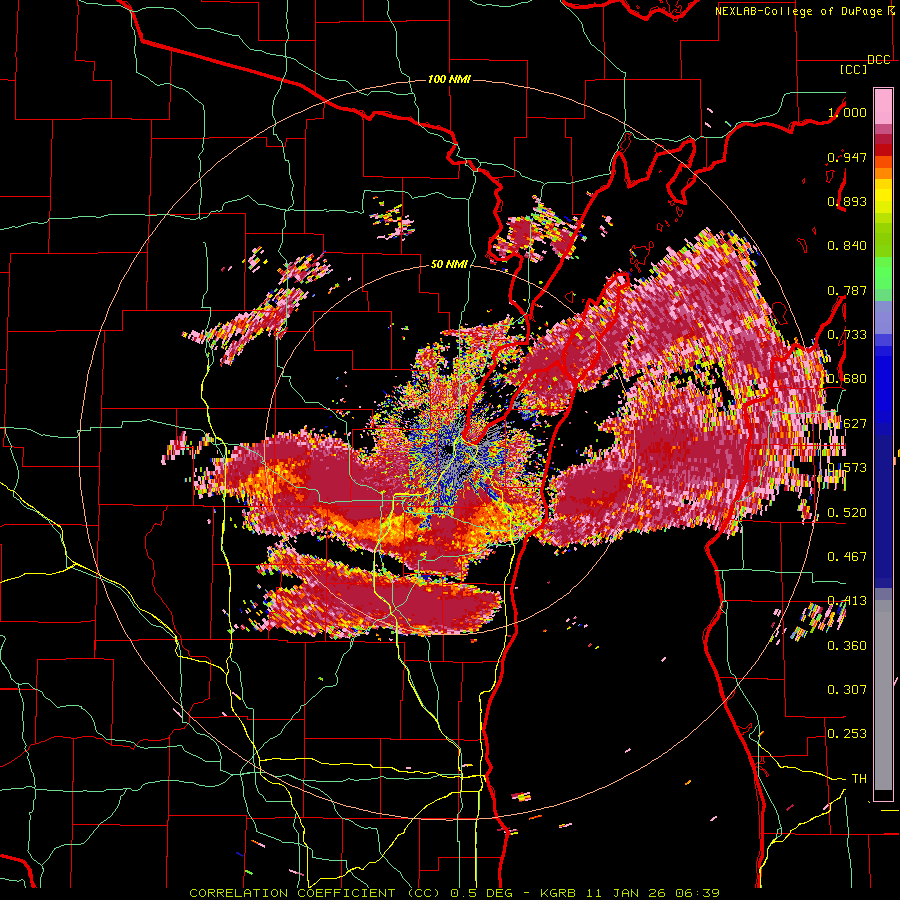The width and height of the screenshot is (900, 900).
Task: Click the 0.307 scale value
Action: tap(847, 689)
